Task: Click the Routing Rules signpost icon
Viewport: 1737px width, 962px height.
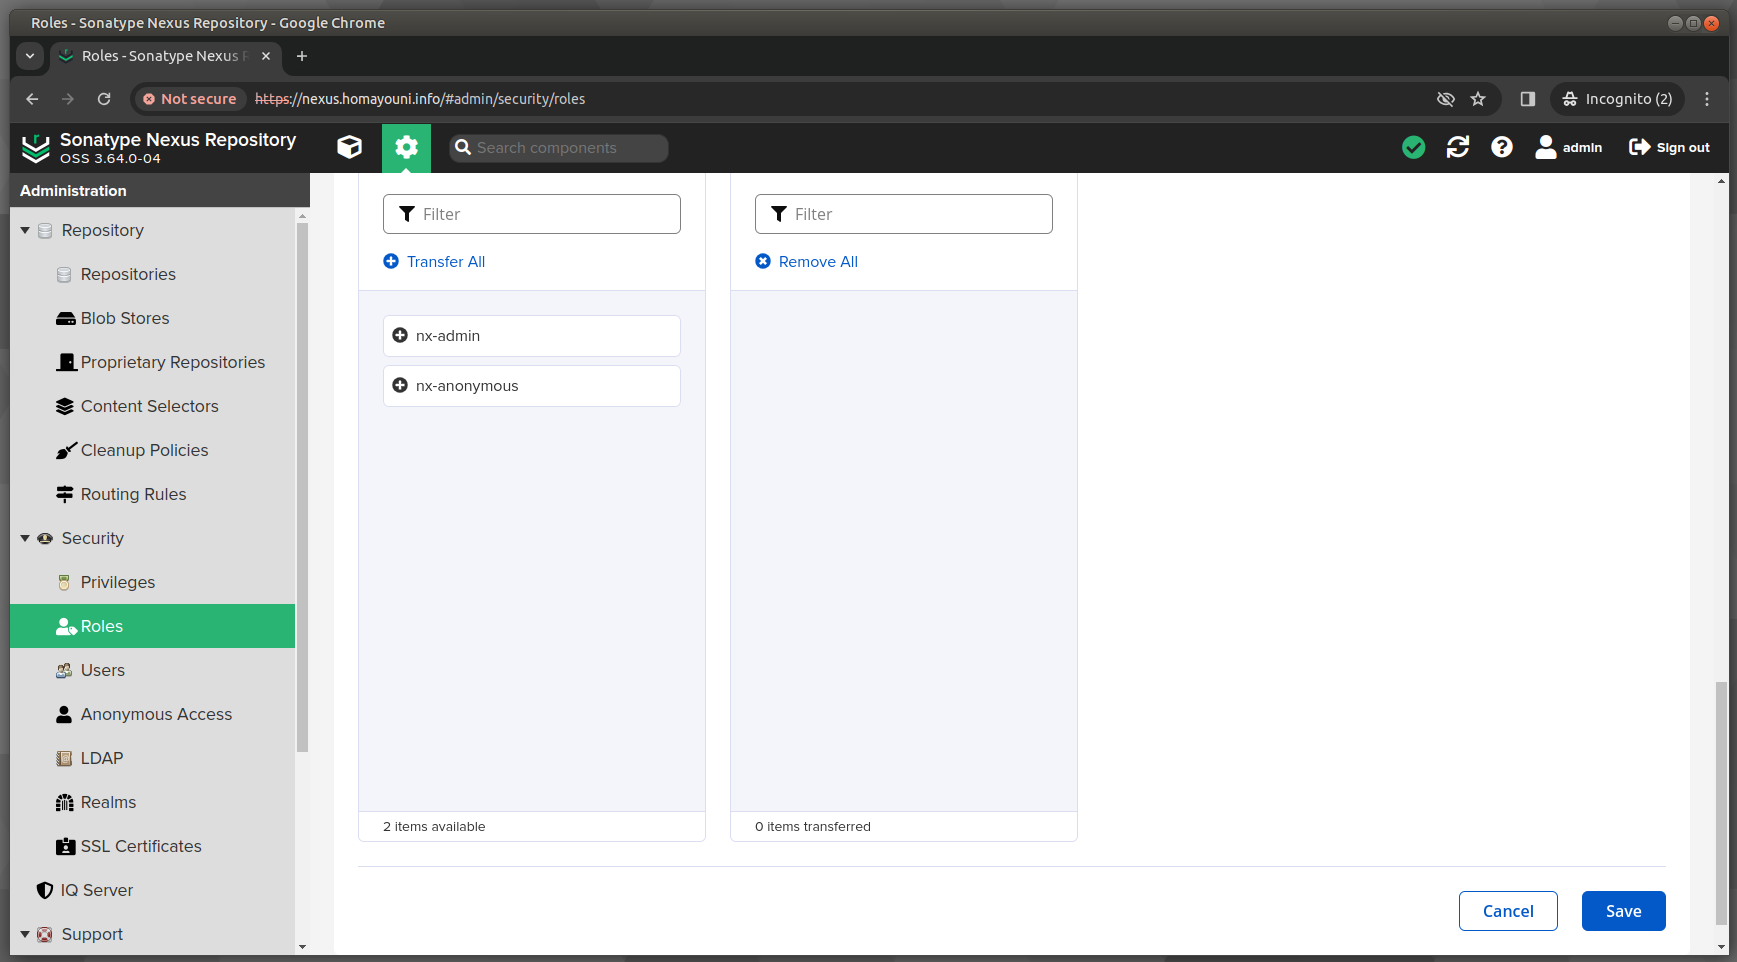Action: [65, 495]
